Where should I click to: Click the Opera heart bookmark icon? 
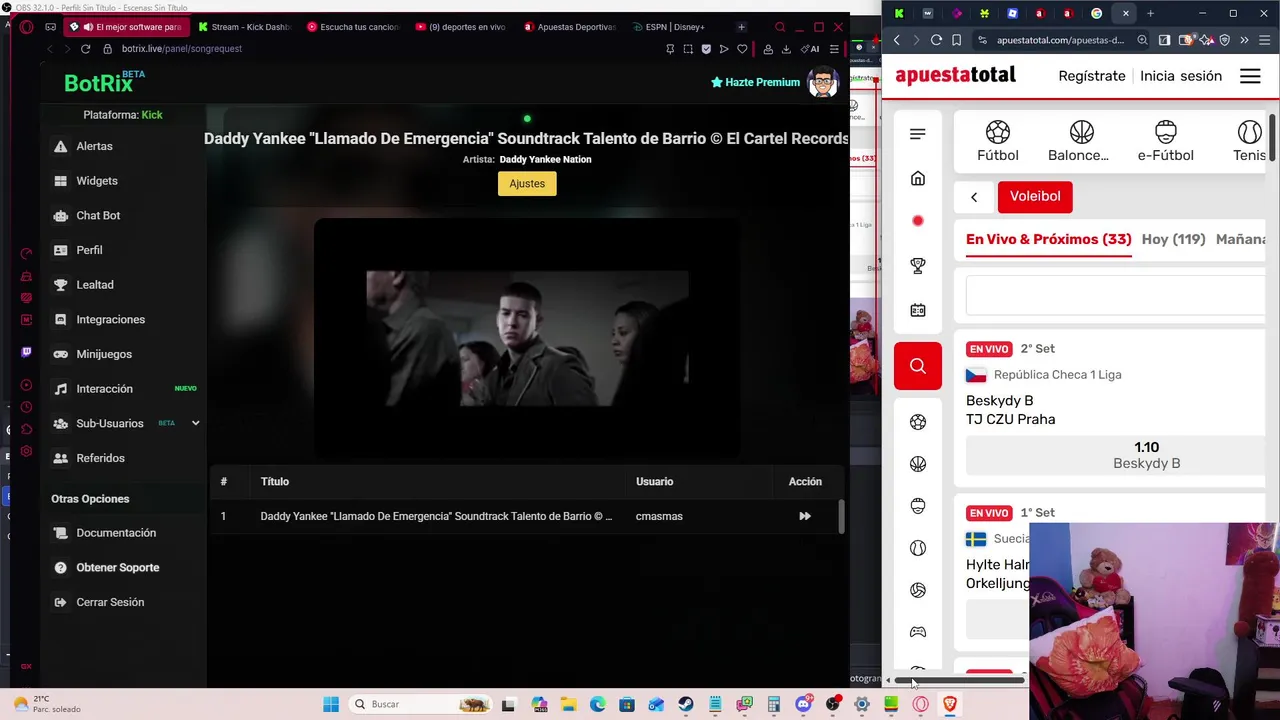tap(742, 49)
